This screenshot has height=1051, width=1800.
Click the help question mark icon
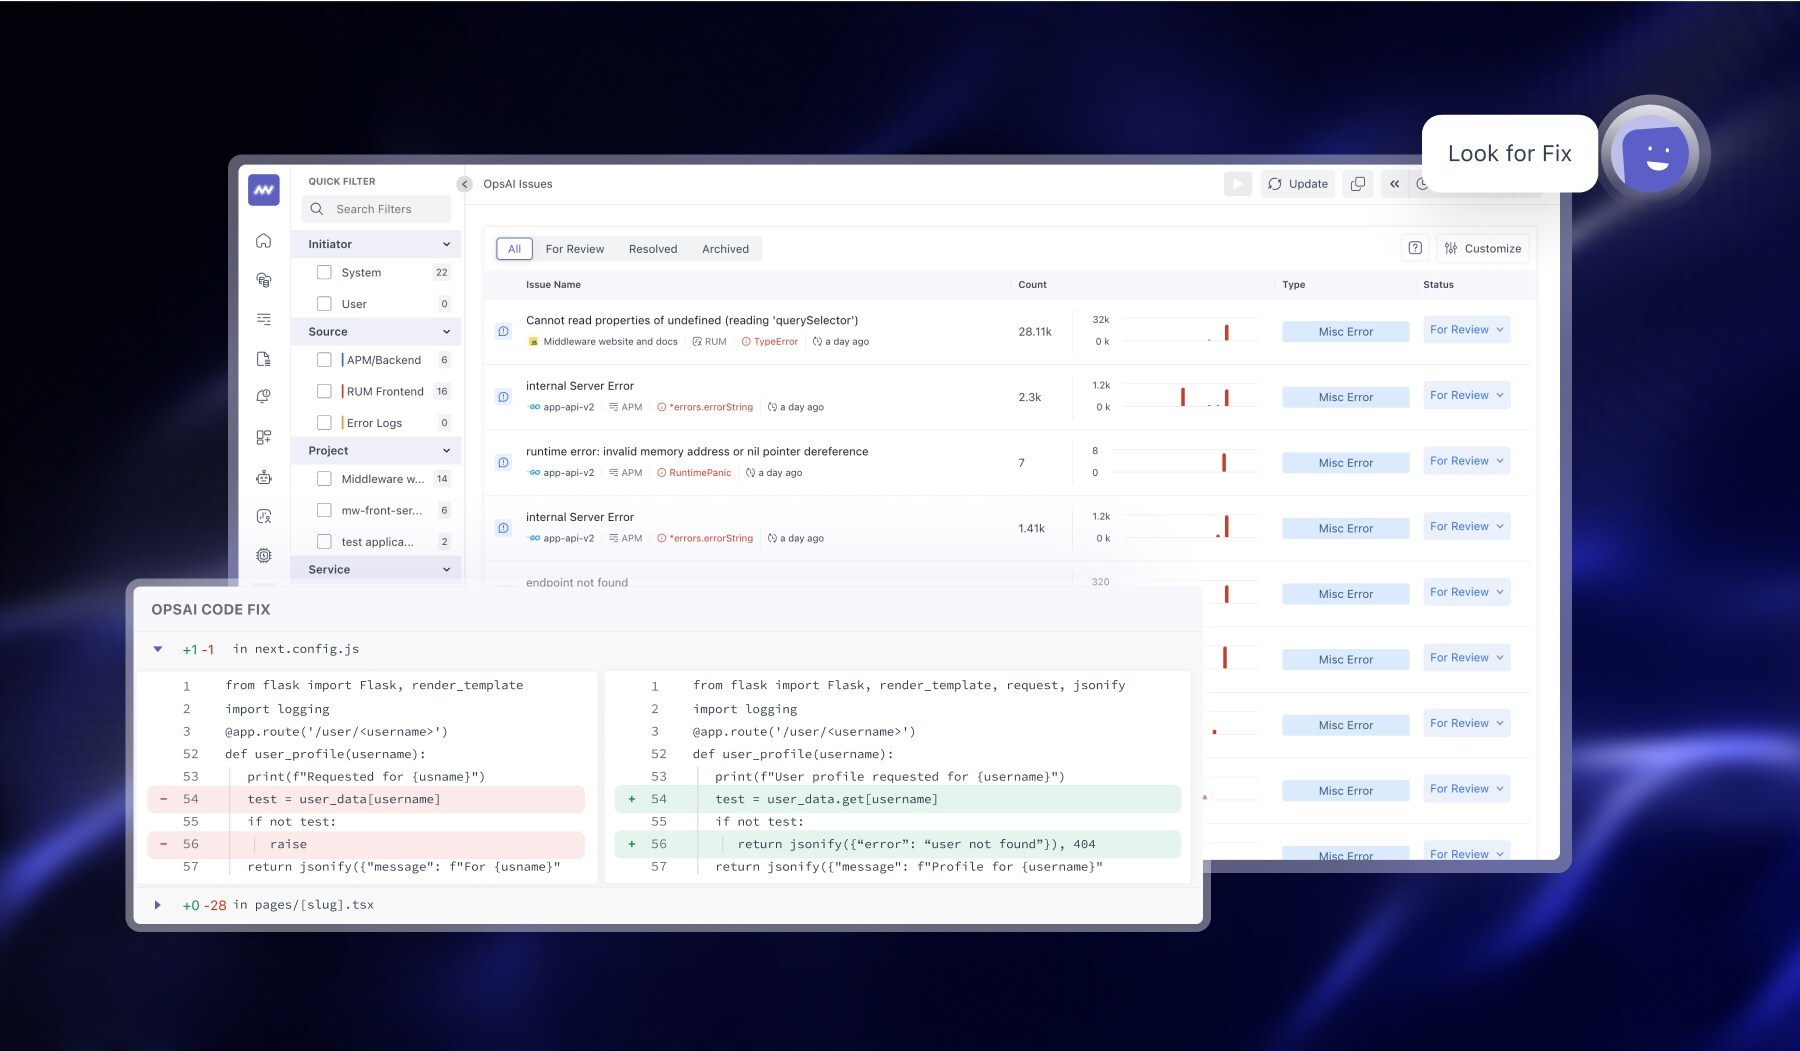[x=1415, y=248]
